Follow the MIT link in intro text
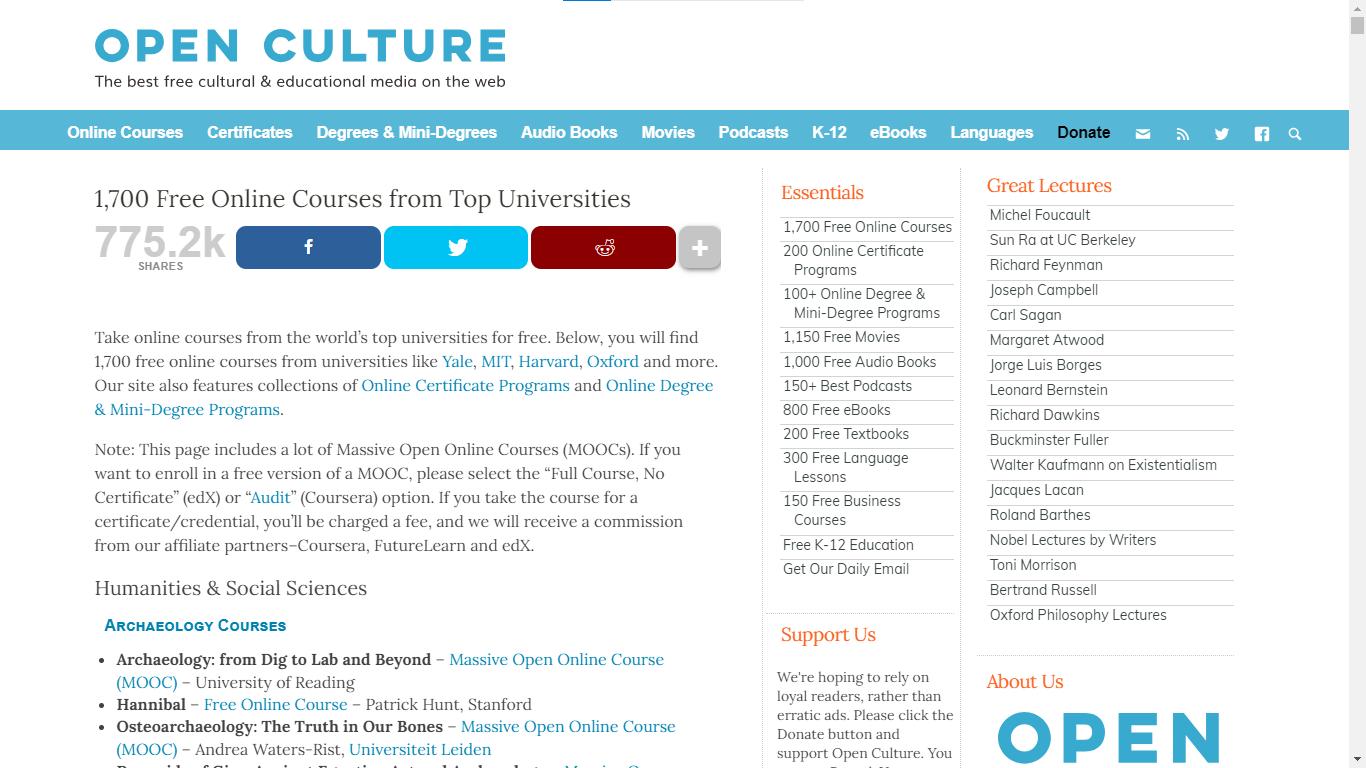The height and width of the screenshot is (768, 1366). (x=496, y=361)
